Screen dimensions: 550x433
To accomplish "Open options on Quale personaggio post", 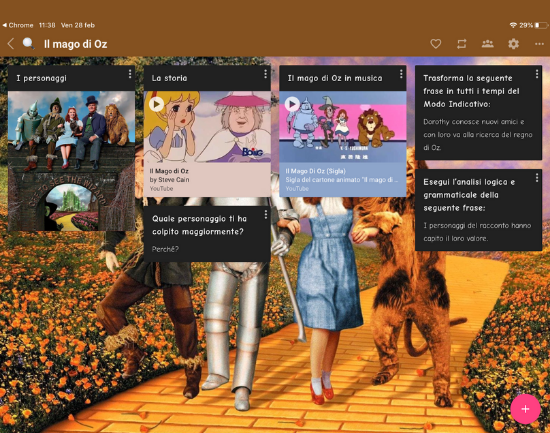I will coord(266,214).
